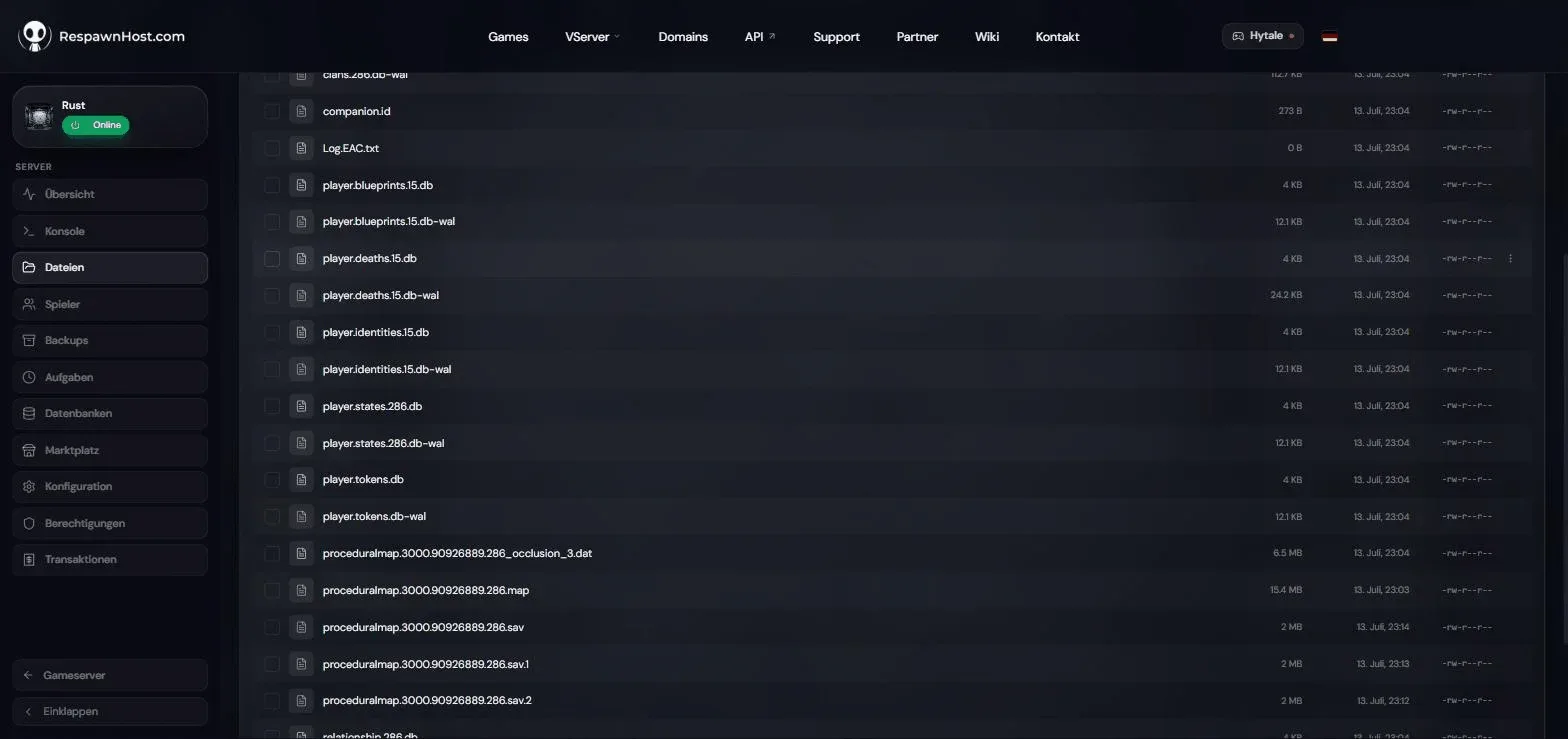Click the date 13. Juli, 23:14 entry

1383,627
